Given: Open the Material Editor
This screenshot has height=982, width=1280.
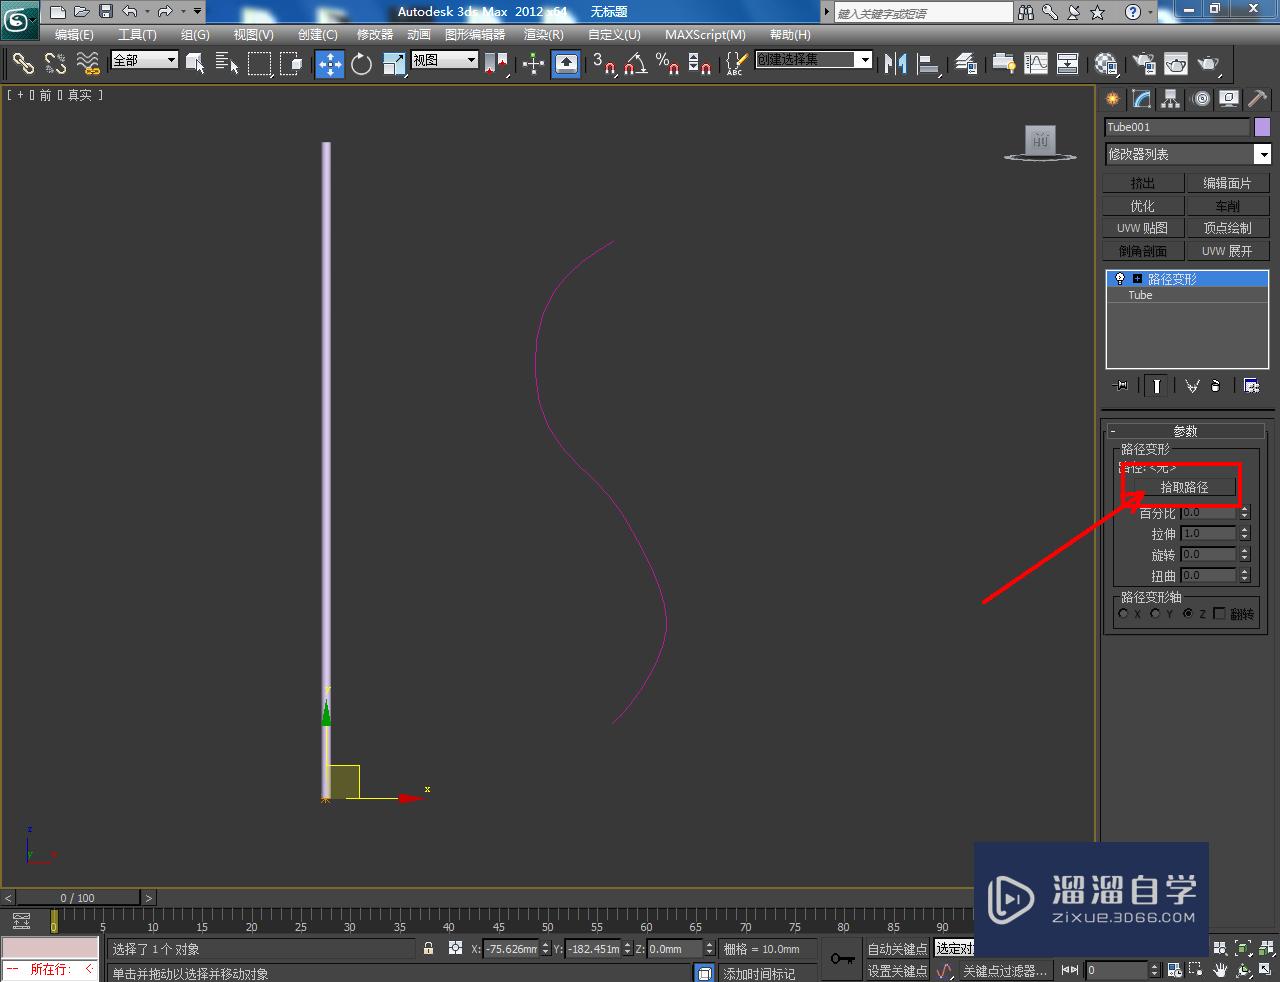Looking at the screenshot, I should coord(1105,64).
